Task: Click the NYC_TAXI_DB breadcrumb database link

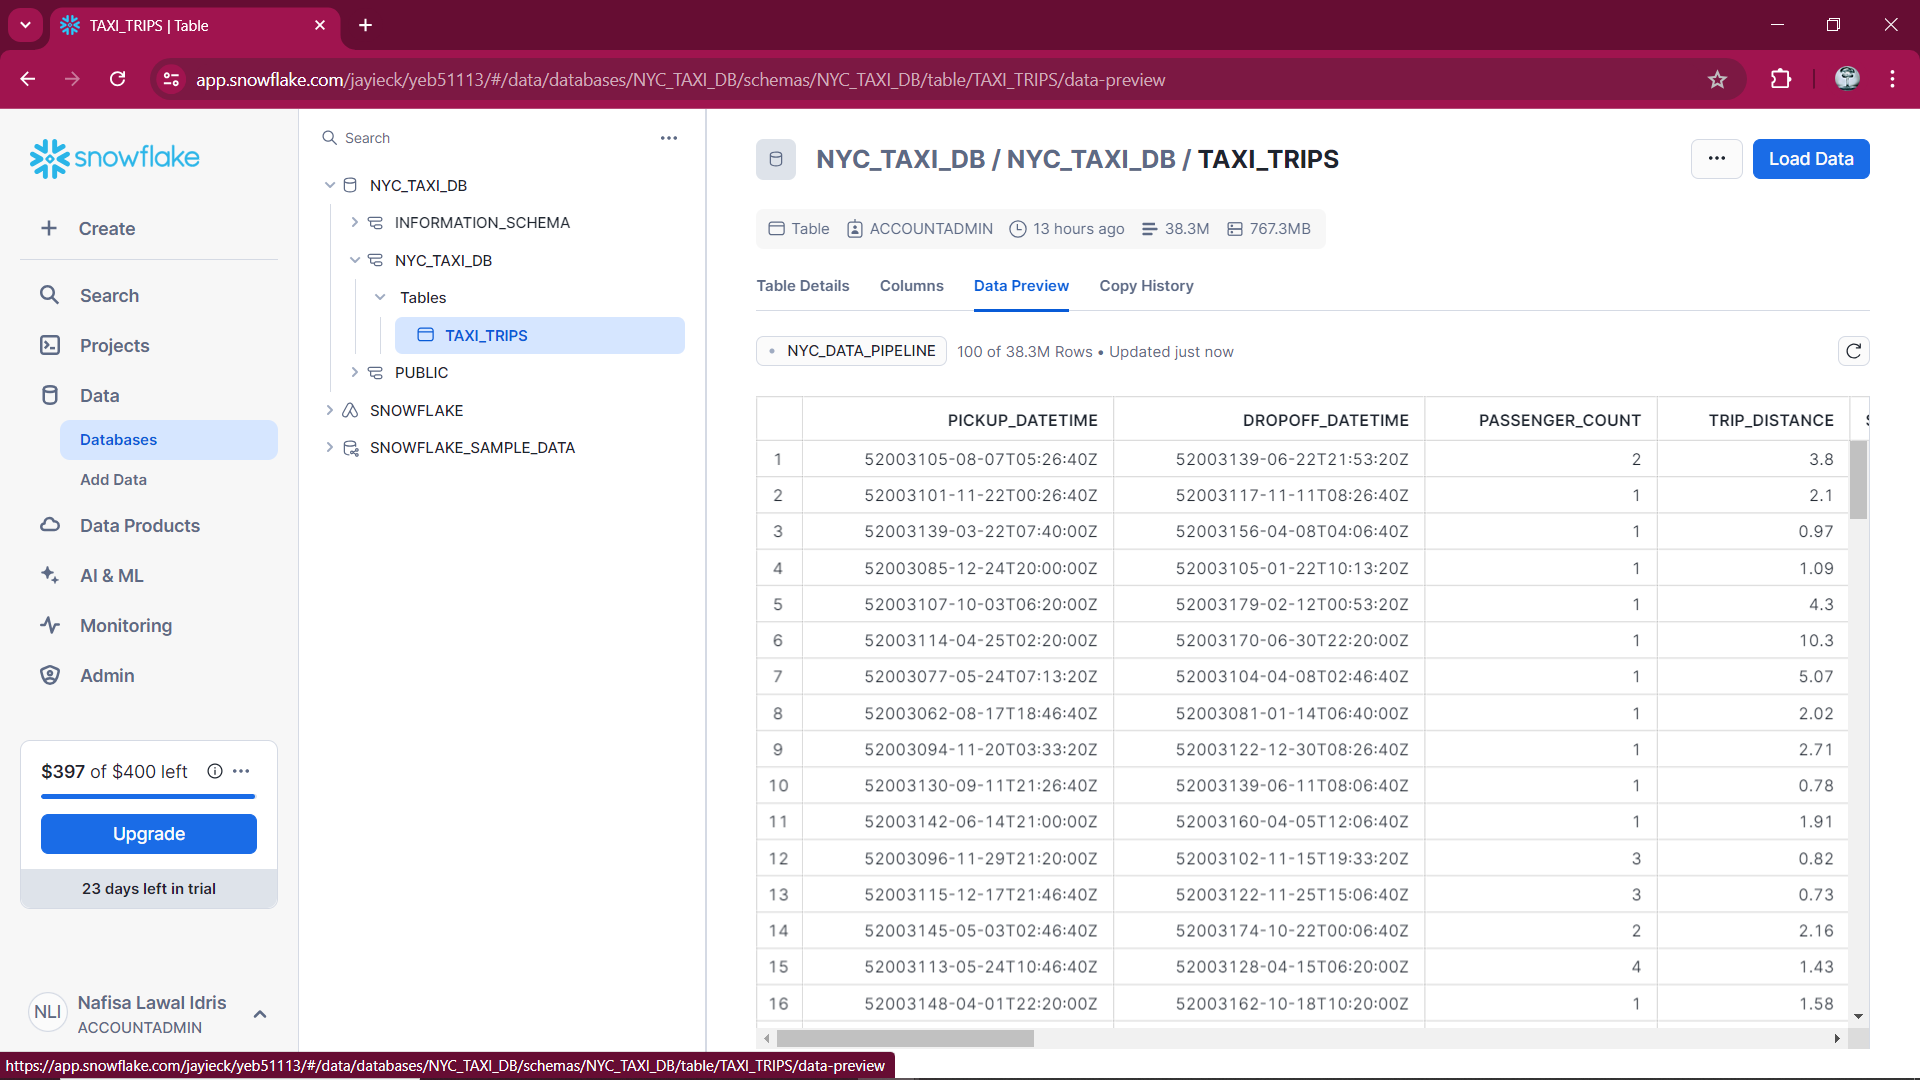Action: (x=900, y=159)
